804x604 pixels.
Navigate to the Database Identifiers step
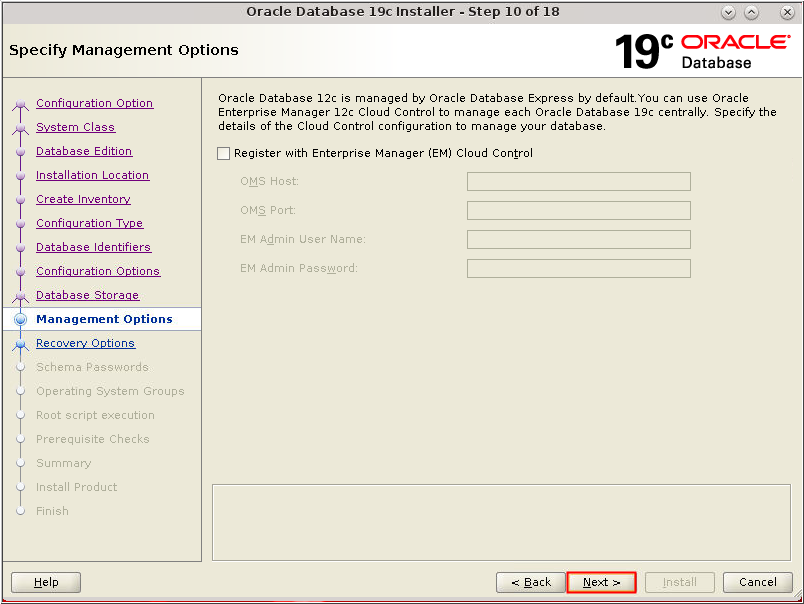(93, 247)
